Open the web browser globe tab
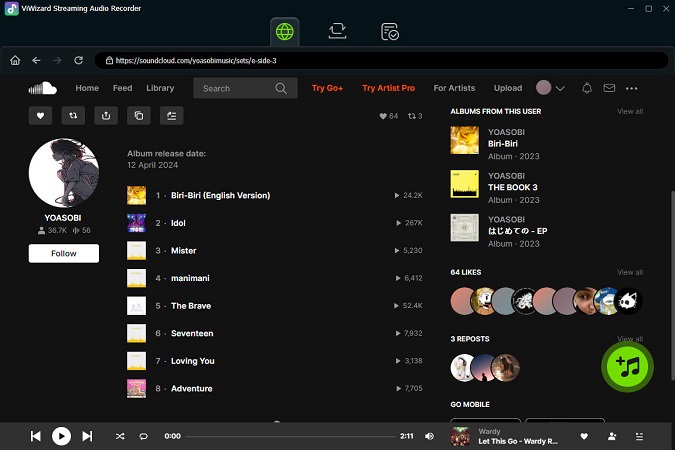Image resolution: width=675 pixels, height=450 pixels. tap(285, 31)
